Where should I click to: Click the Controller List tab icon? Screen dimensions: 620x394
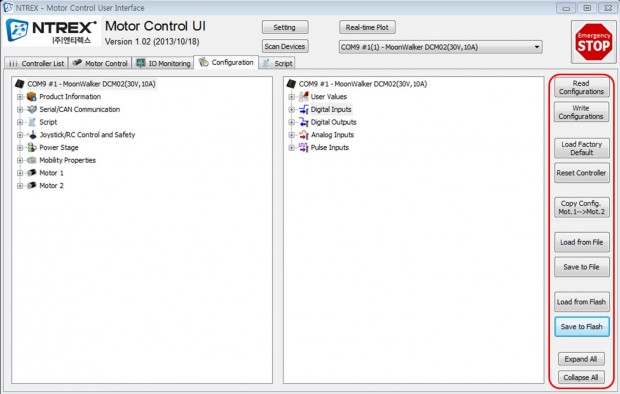pyautogui.click(x=13, y=63)
